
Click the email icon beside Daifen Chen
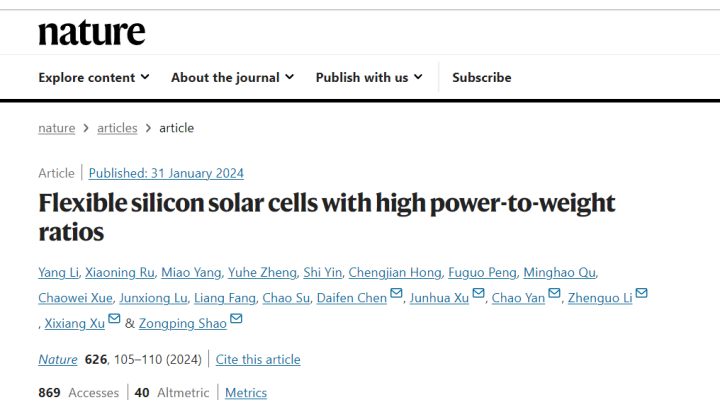click(x=396, y=293)
